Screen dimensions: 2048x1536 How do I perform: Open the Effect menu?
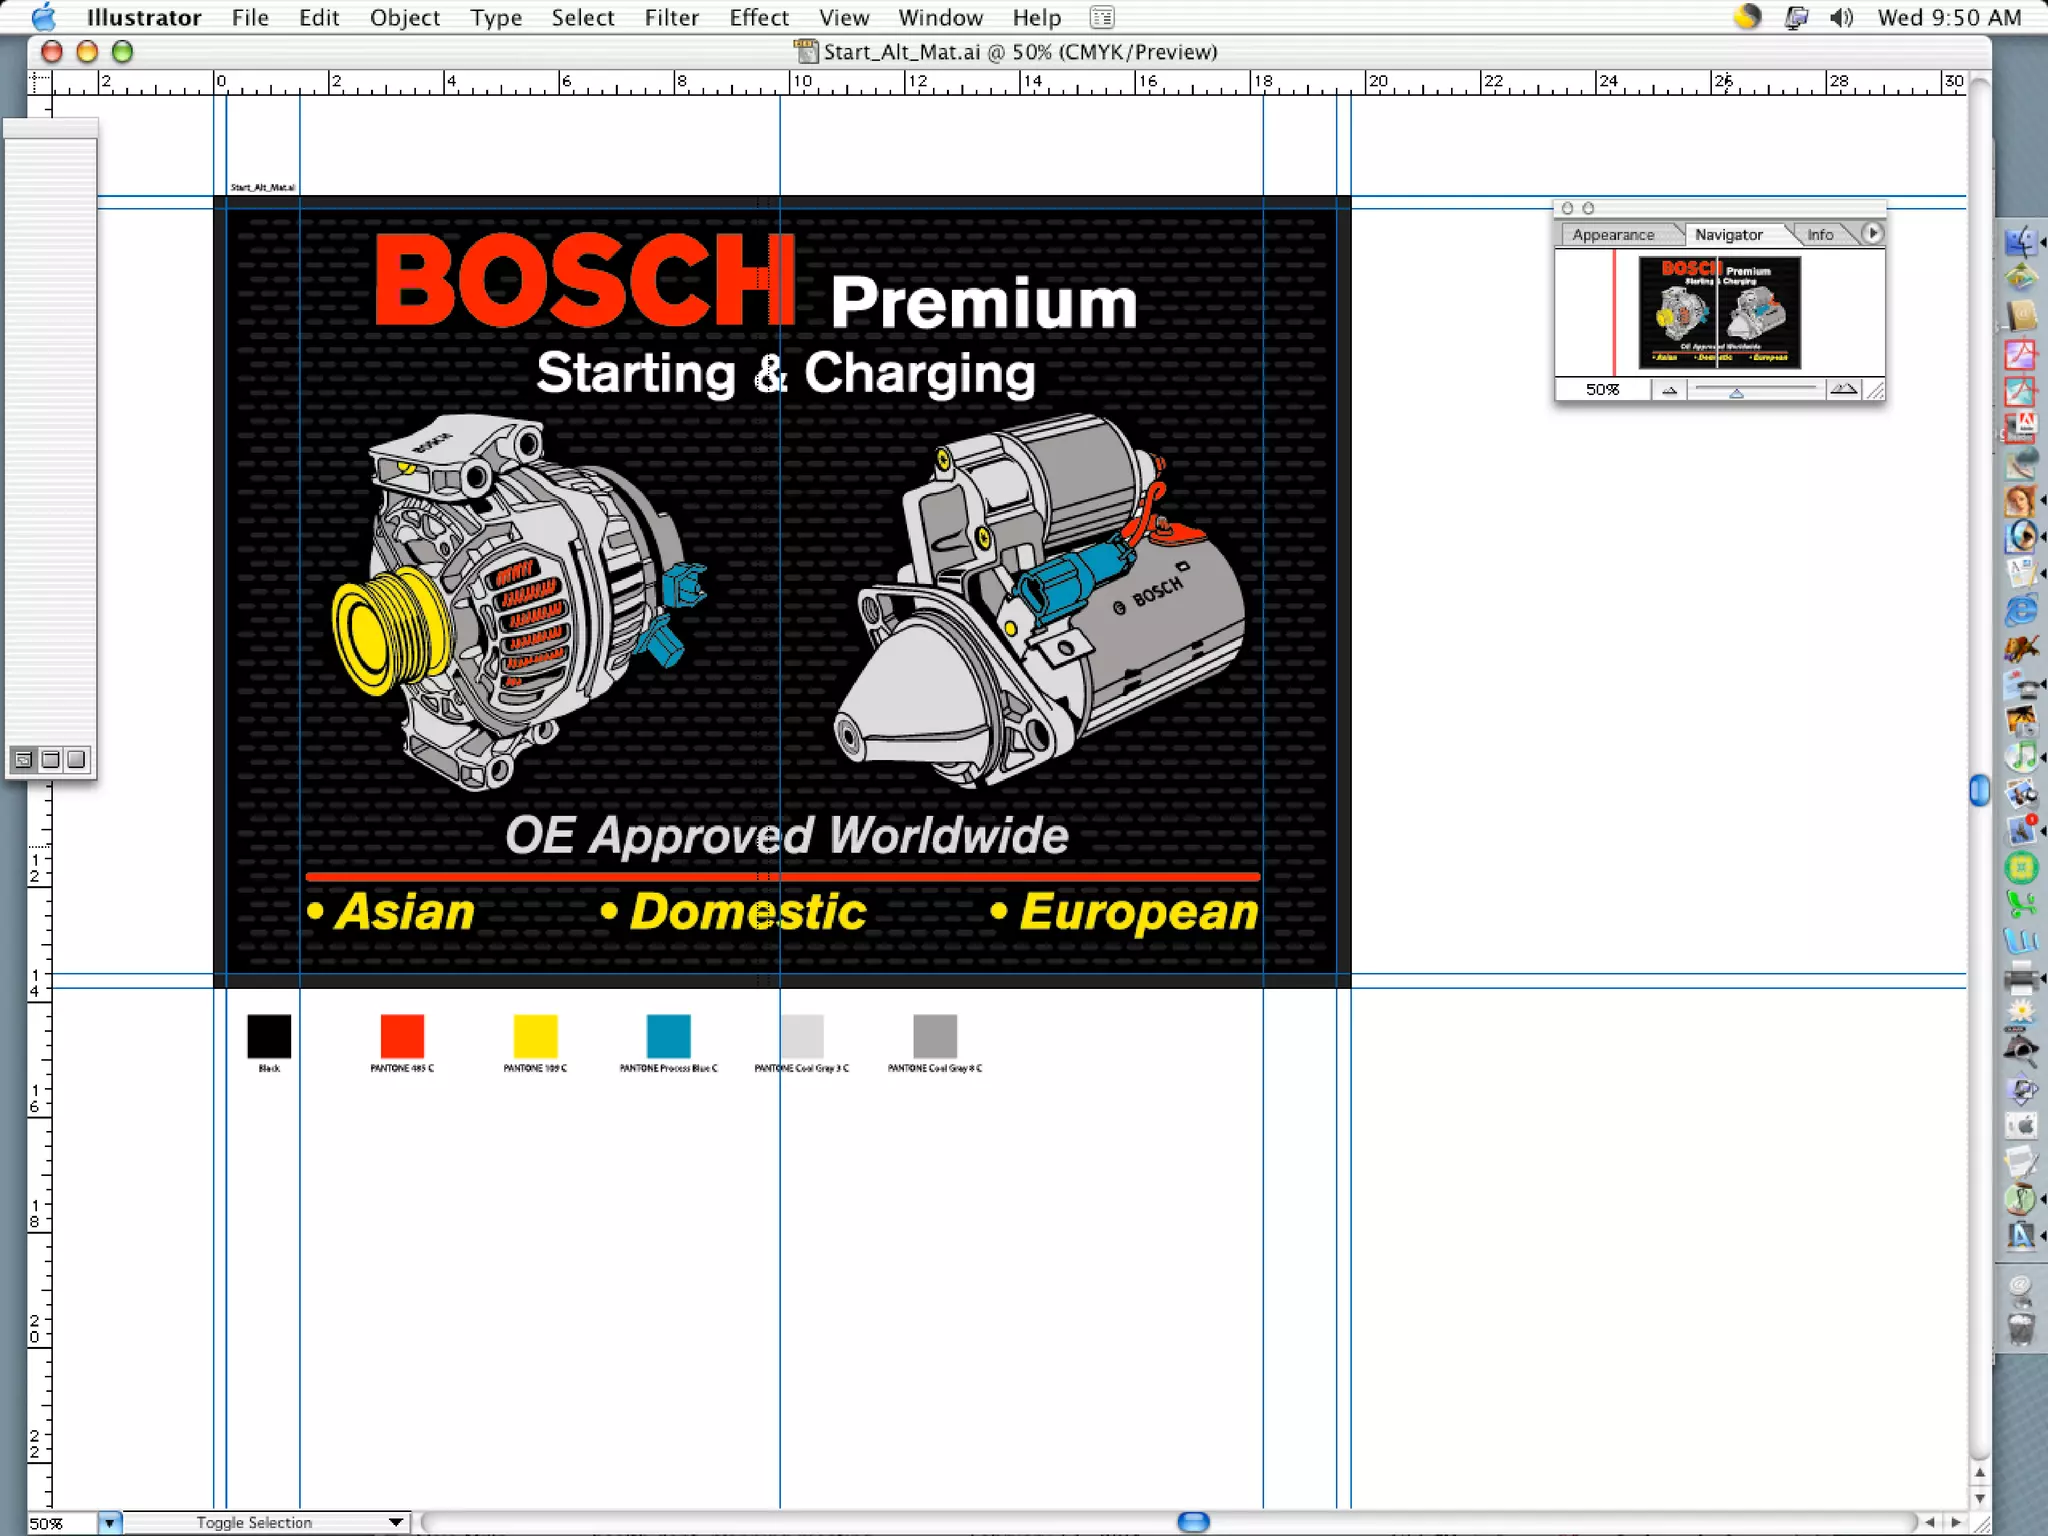(758, 17)
